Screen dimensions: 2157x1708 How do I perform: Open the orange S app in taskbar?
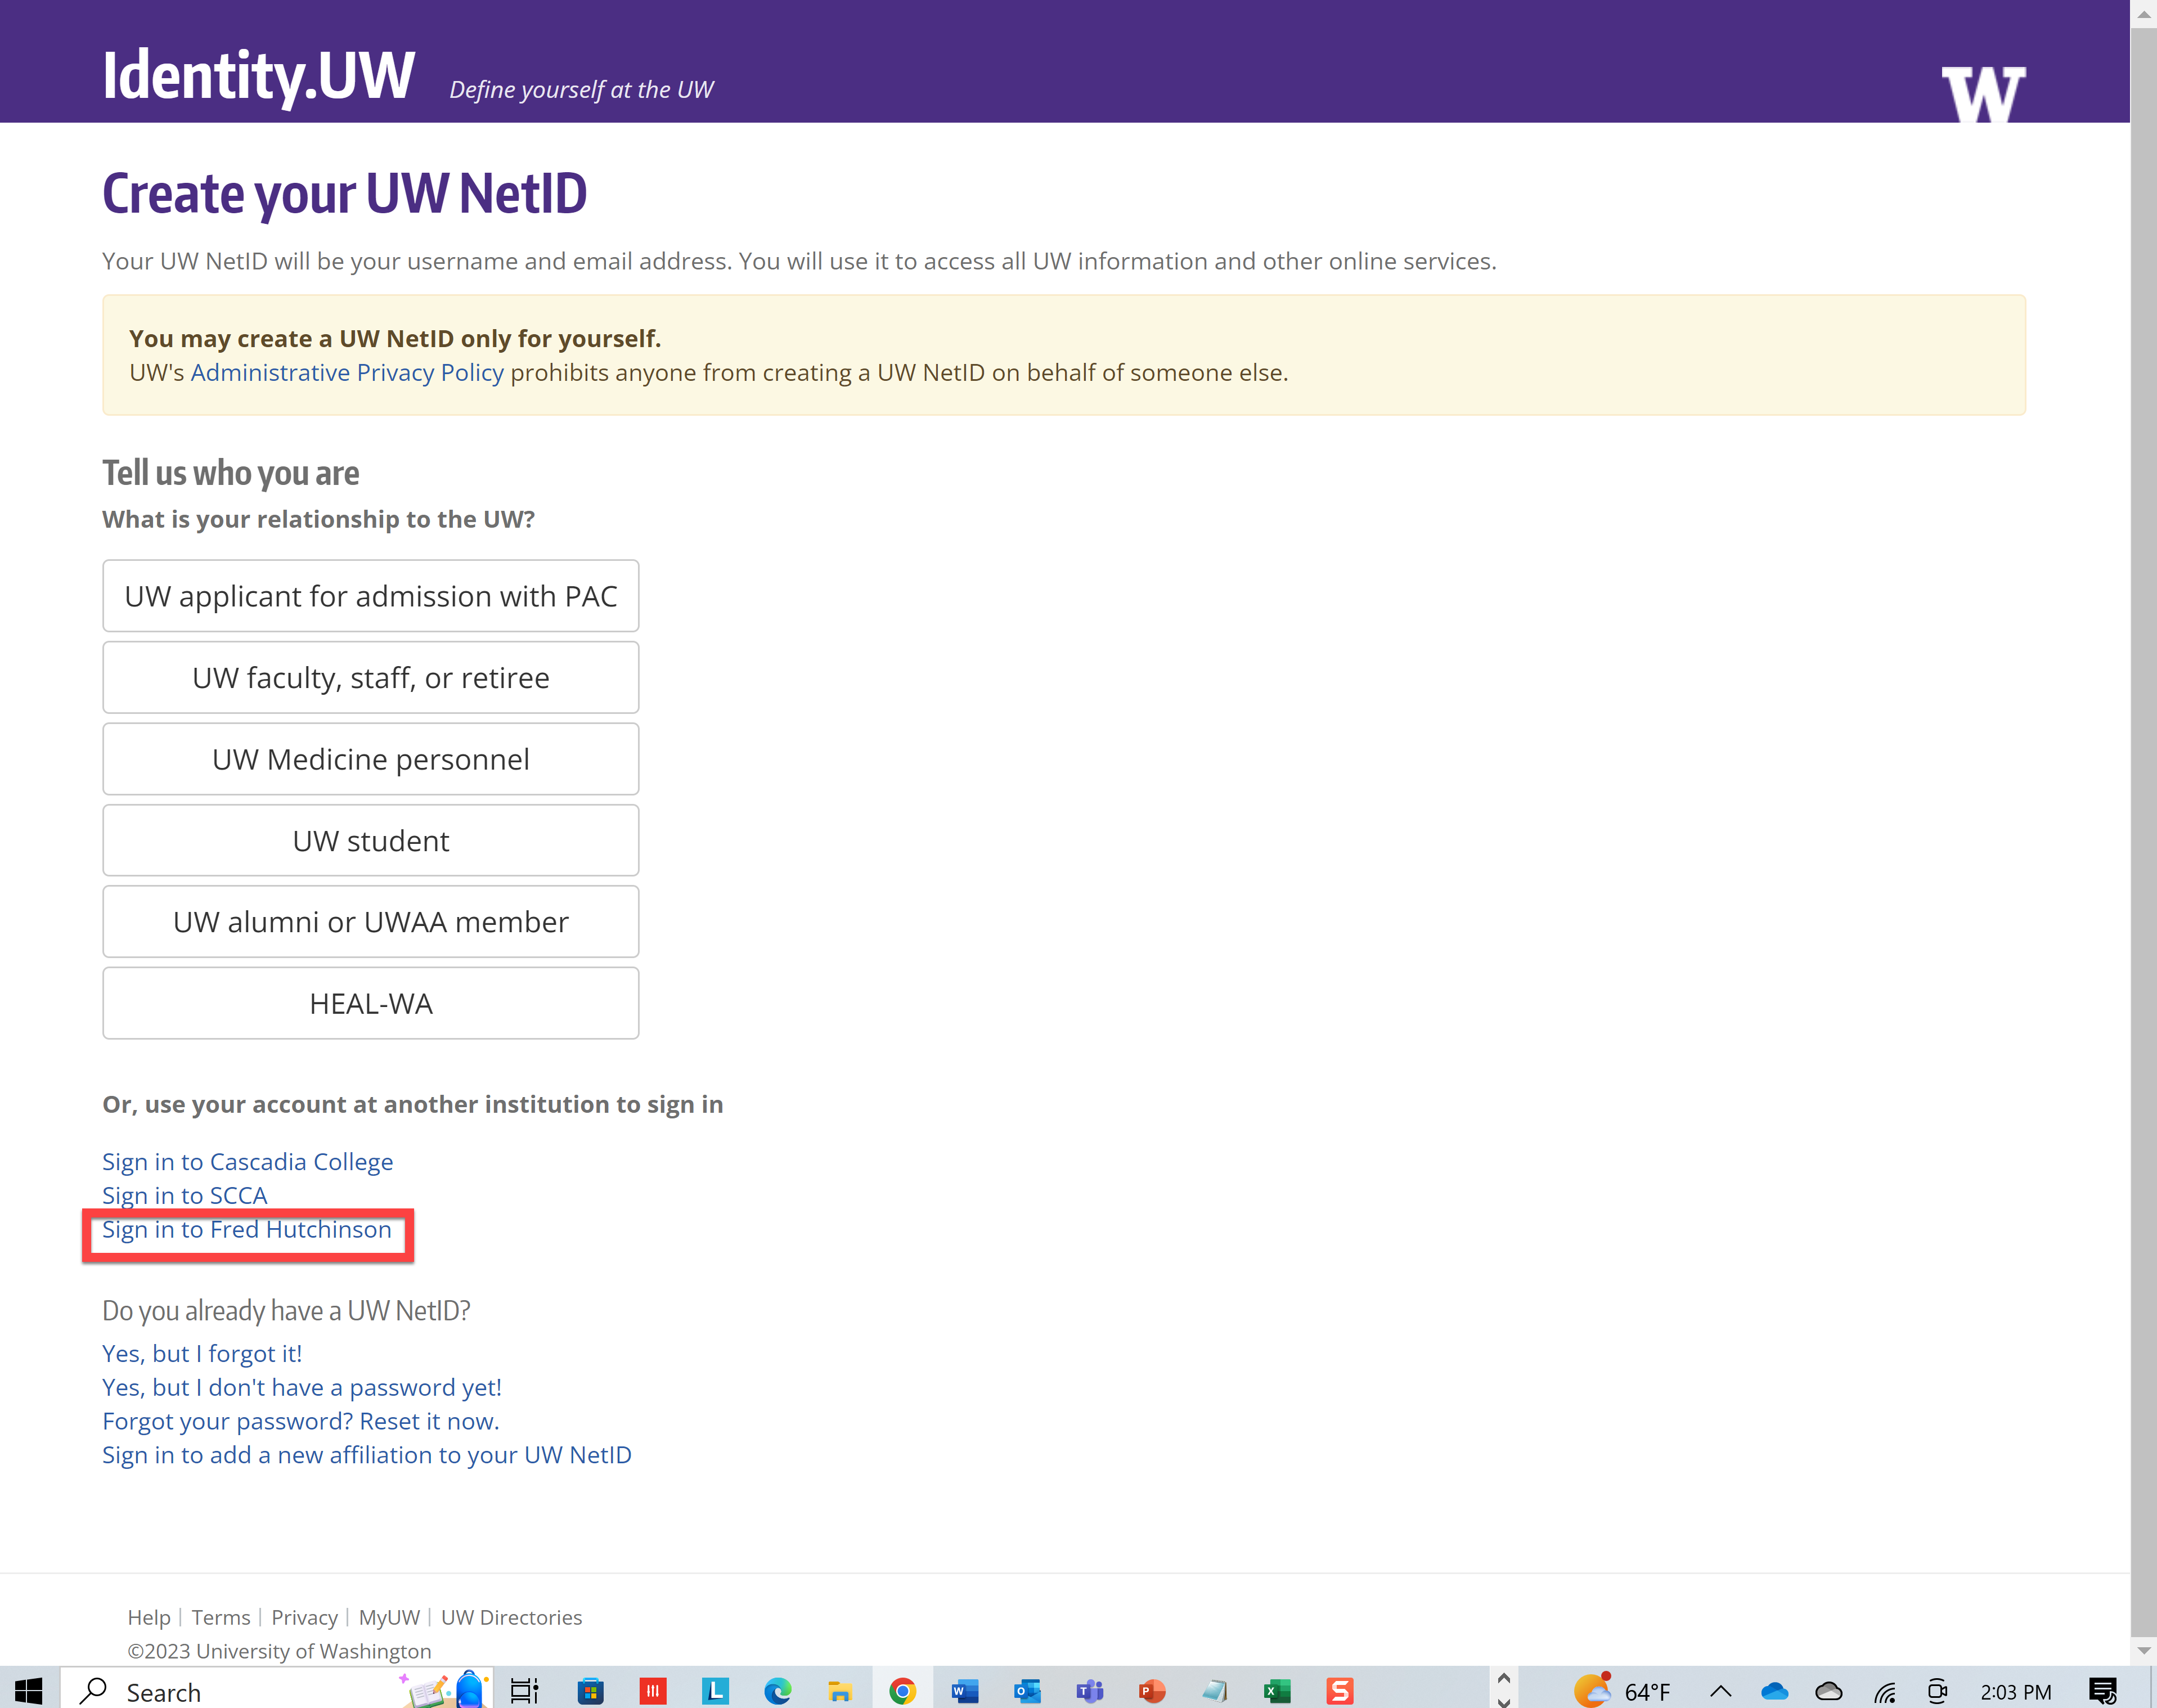(x=1339, y=1691)
